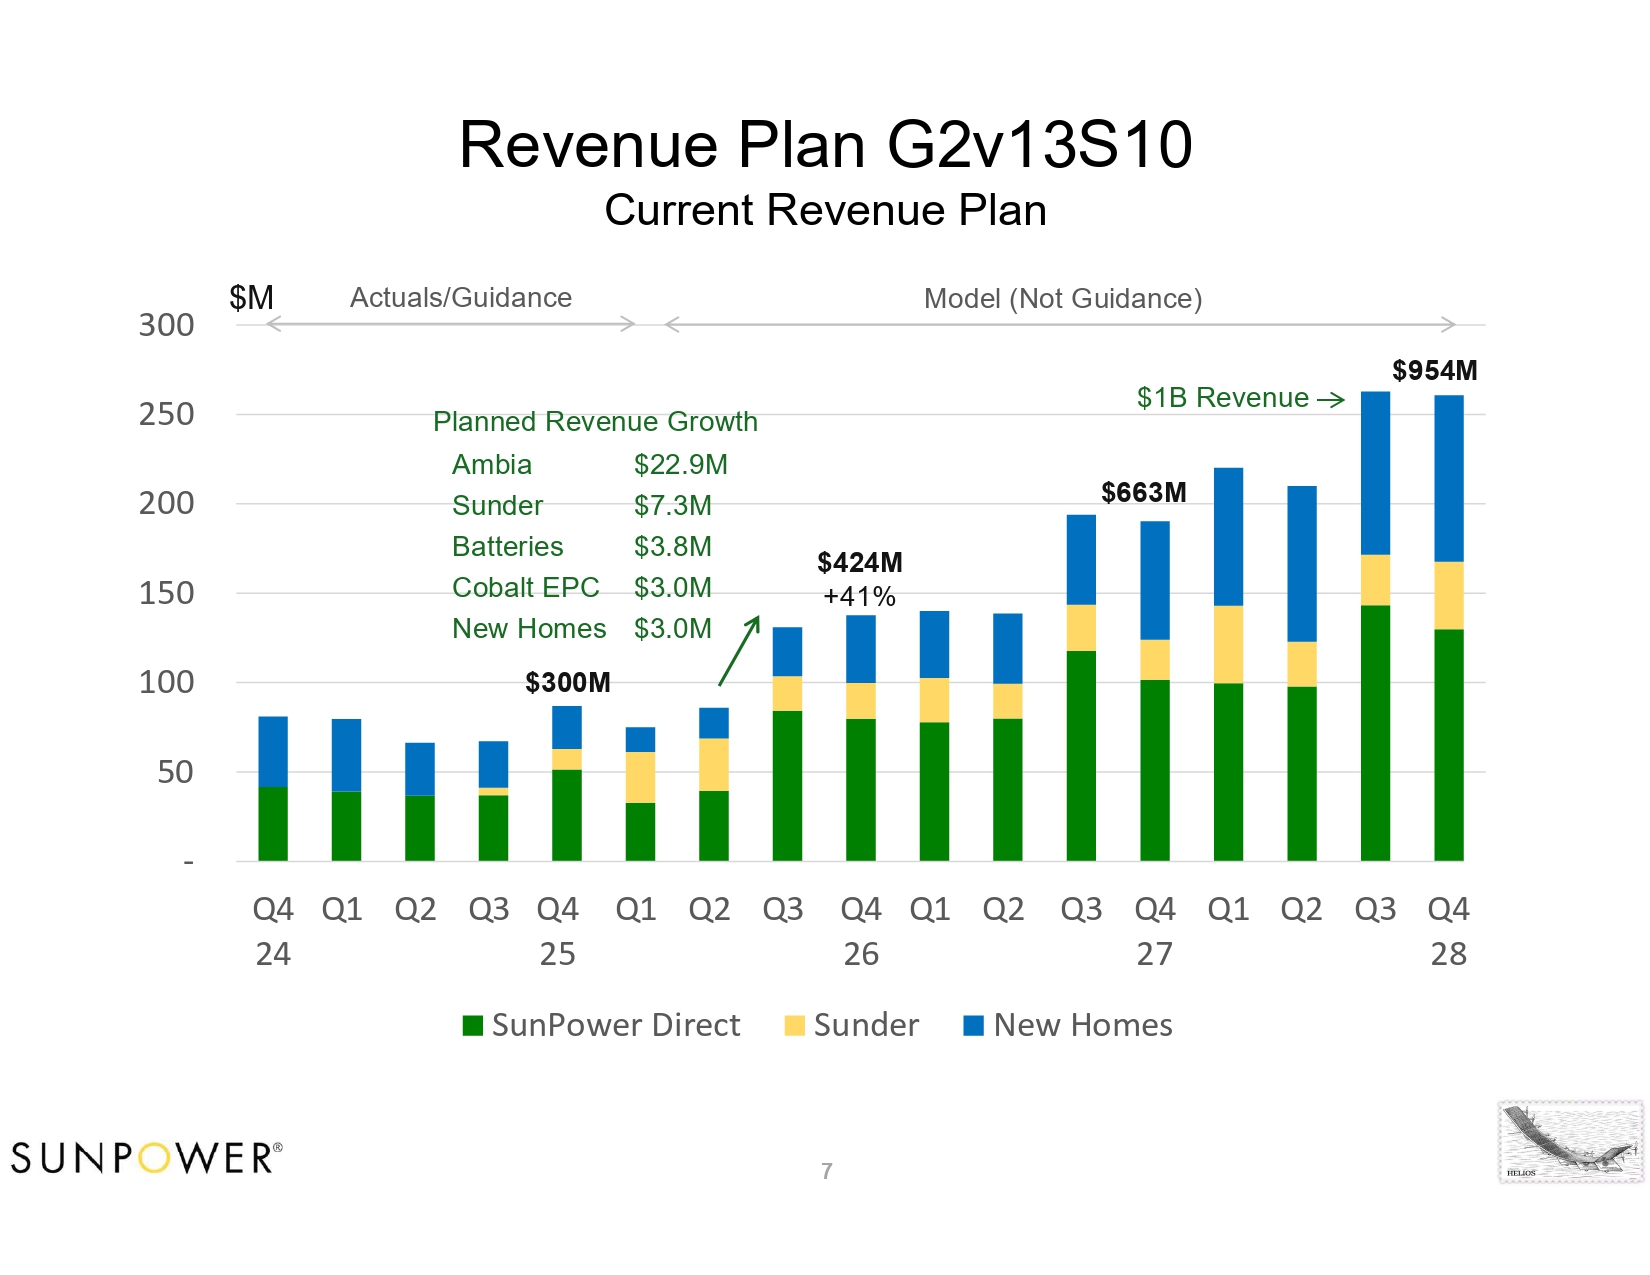1650x1275 pixels.
Task: Click the Cobalt EPC $3.0M line item
Action: pos(582,588)
